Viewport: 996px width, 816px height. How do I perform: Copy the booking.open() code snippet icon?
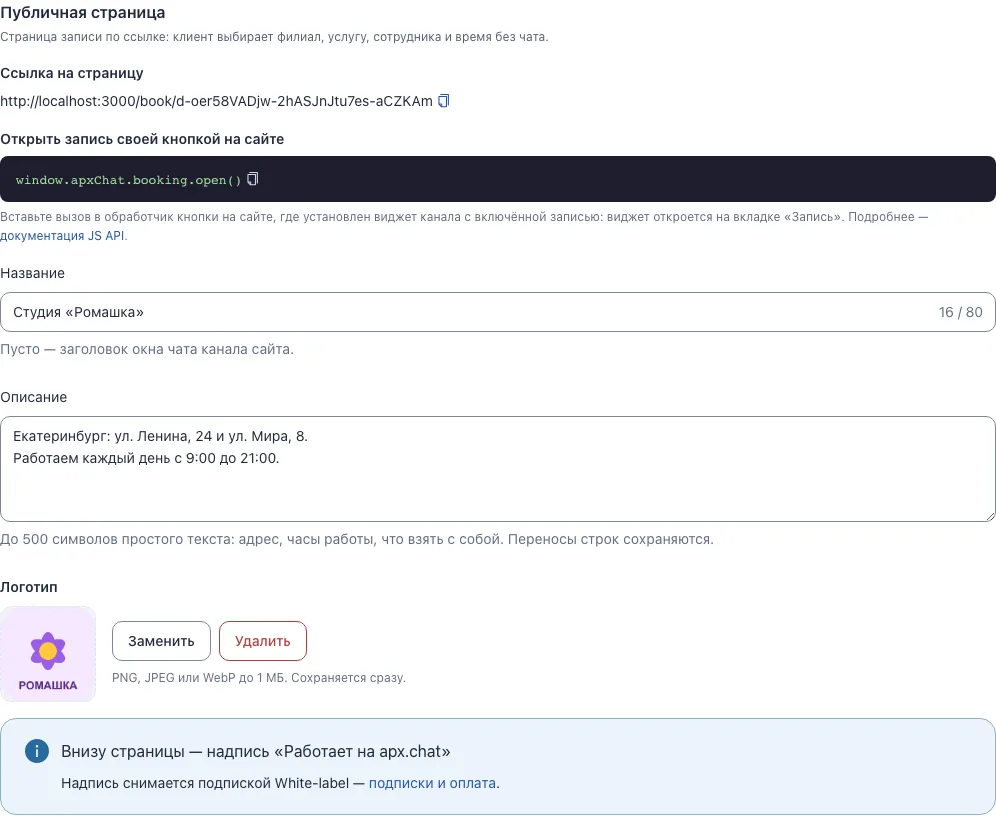(252, 179)
